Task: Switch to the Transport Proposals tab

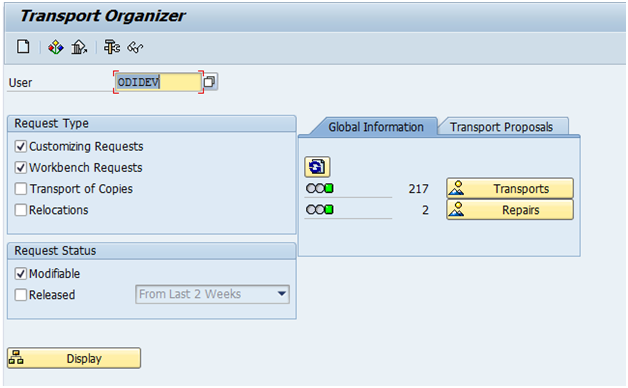Action: coord(501,127)
